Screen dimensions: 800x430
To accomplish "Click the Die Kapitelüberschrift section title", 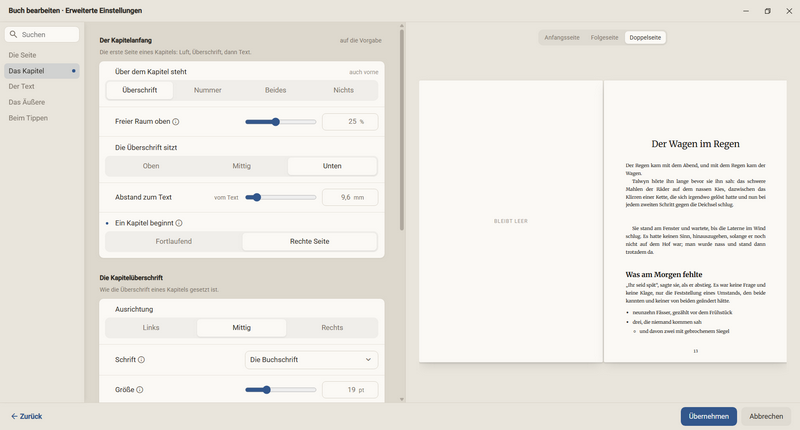I will 131,278.
